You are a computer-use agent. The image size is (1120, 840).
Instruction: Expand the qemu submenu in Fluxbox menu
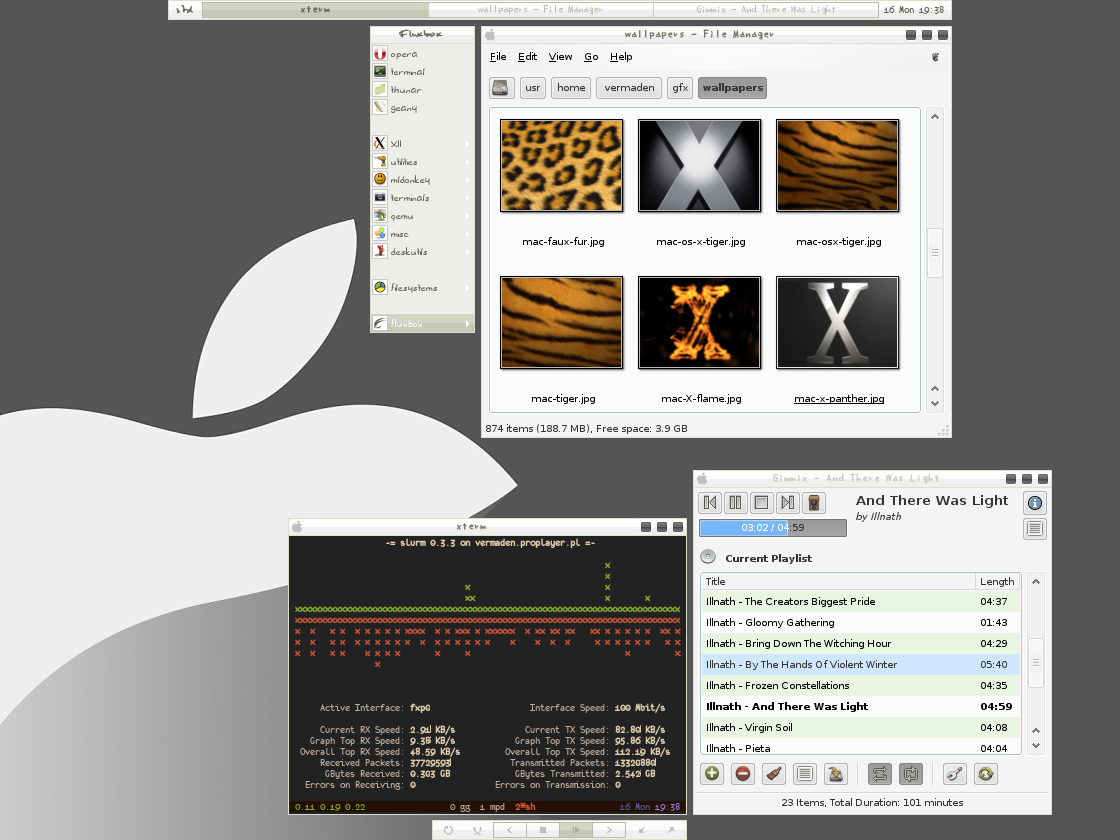(x=421, y=216)
